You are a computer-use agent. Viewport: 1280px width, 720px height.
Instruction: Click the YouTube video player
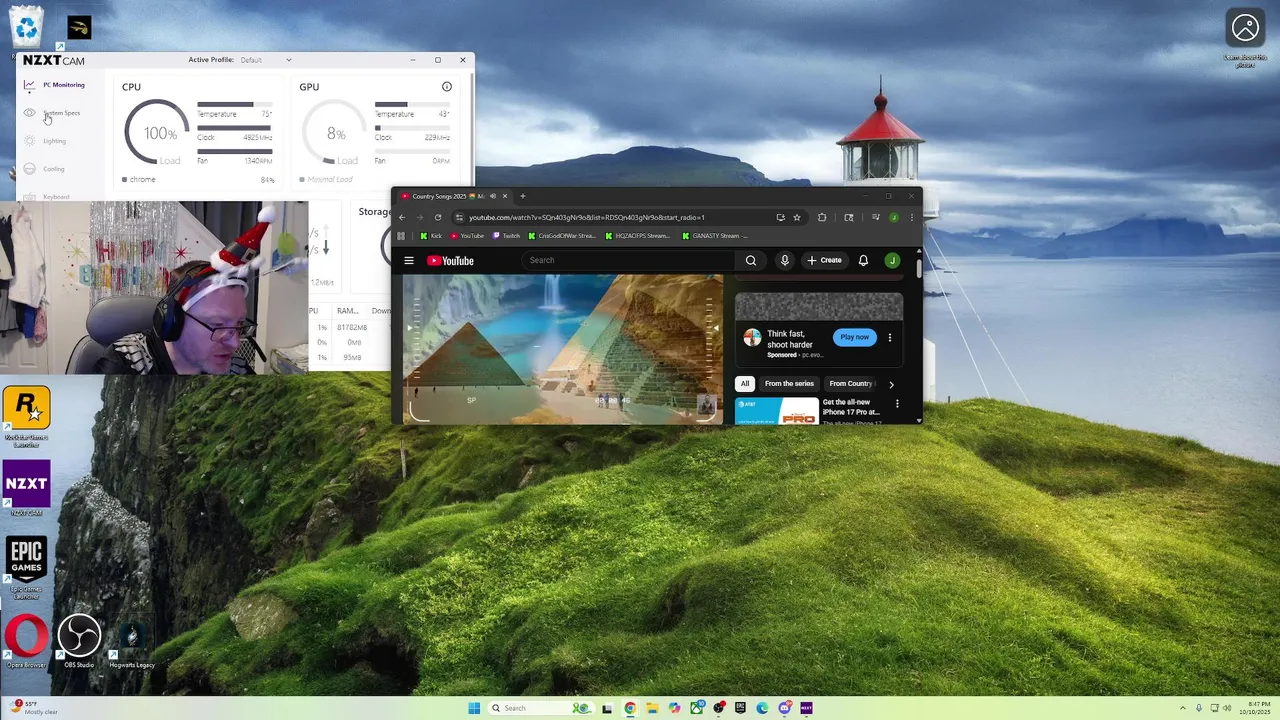[x=562, y=349]
